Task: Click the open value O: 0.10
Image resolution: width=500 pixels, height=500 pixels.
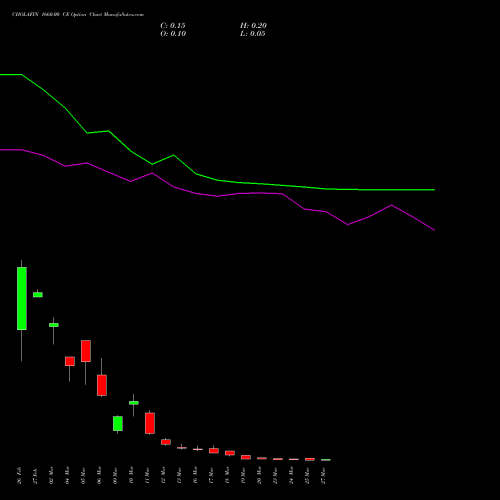Action: 173,34
